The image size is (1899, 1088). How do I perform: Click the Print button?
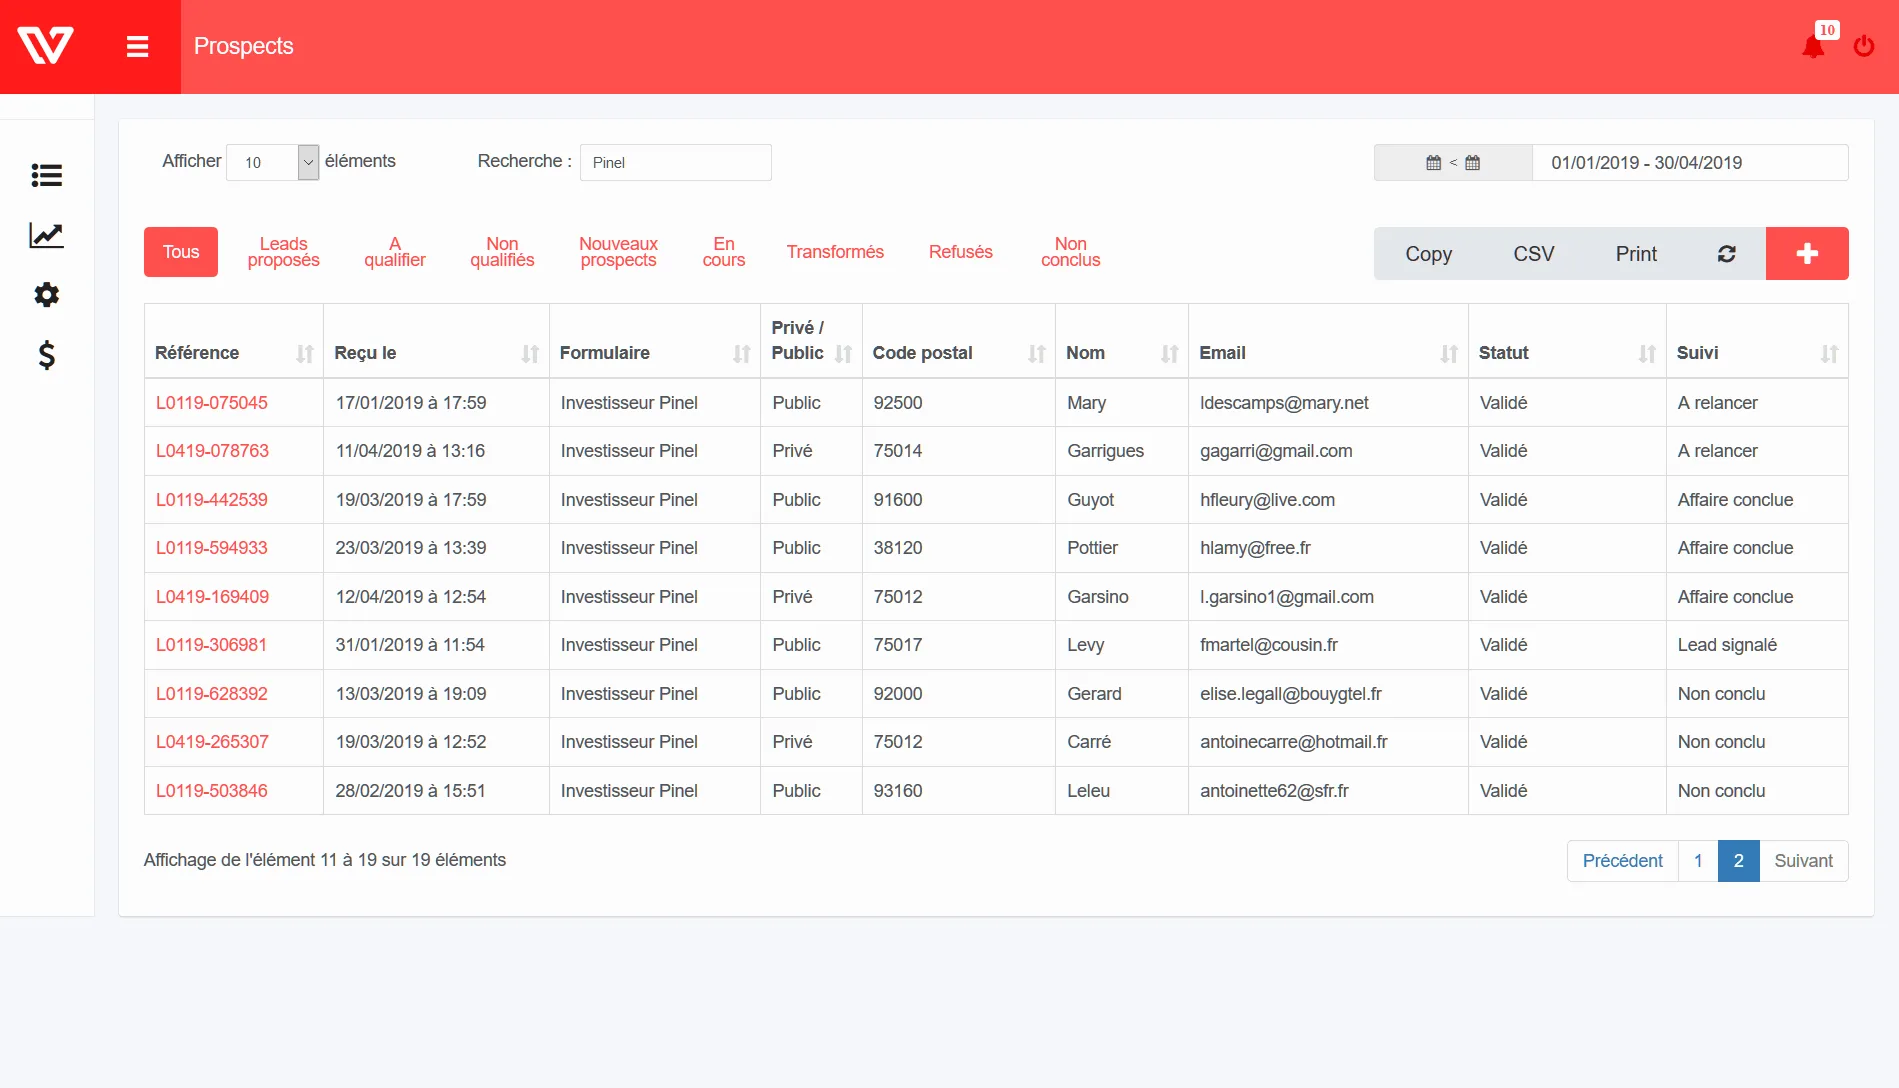pyautogui.click(x=1636, y=254)
